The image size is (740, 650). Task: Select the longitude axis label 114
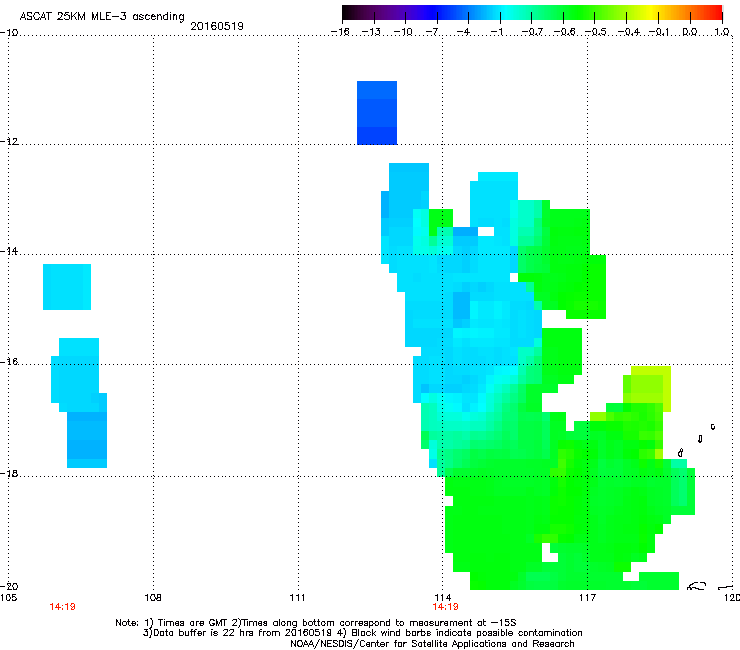(443, 598)
